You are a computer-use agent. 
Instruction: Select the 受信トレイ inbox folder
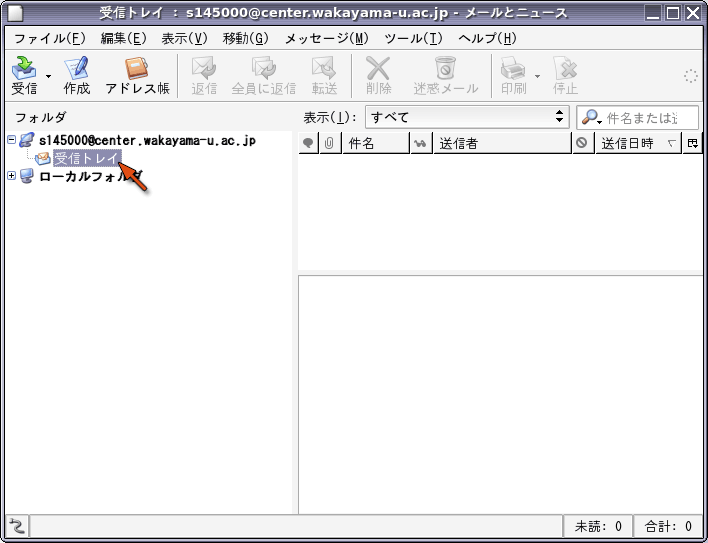tap(86, 158)
